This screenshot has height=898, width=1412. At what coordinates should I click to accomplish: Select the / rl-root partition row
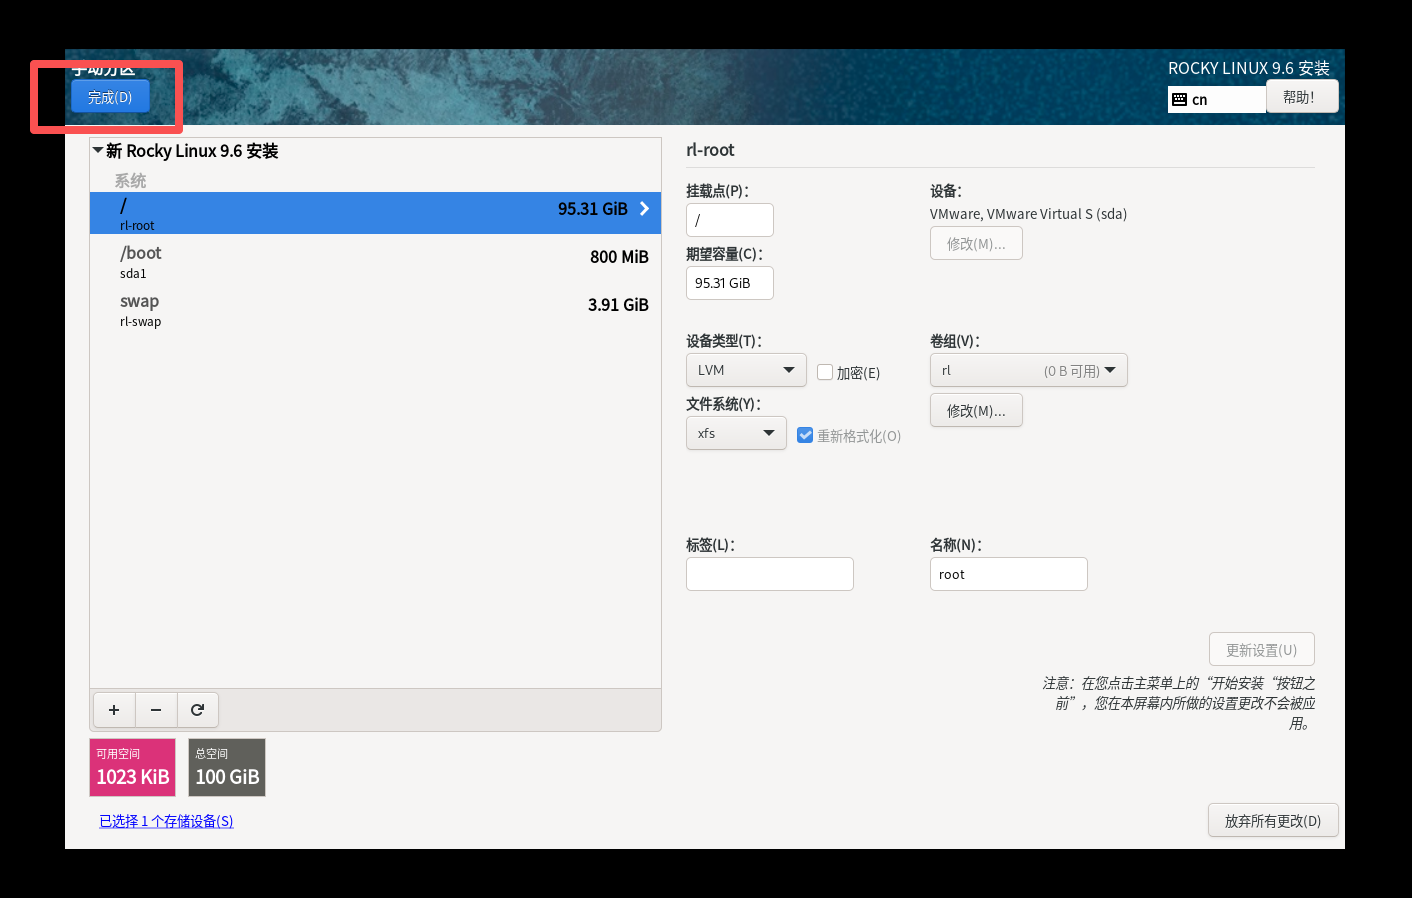[x=375, y=213]
